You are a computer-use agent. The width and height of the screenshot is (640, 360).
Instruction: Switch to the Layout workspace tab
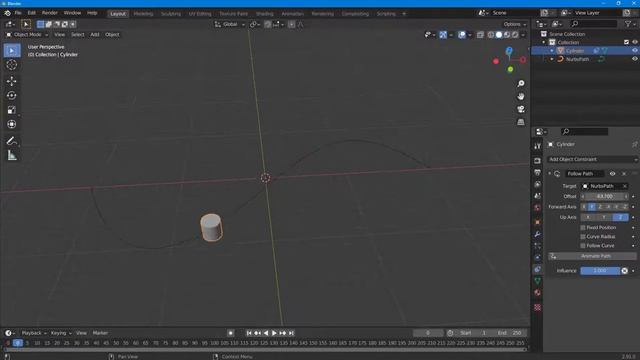coord(118,13)
